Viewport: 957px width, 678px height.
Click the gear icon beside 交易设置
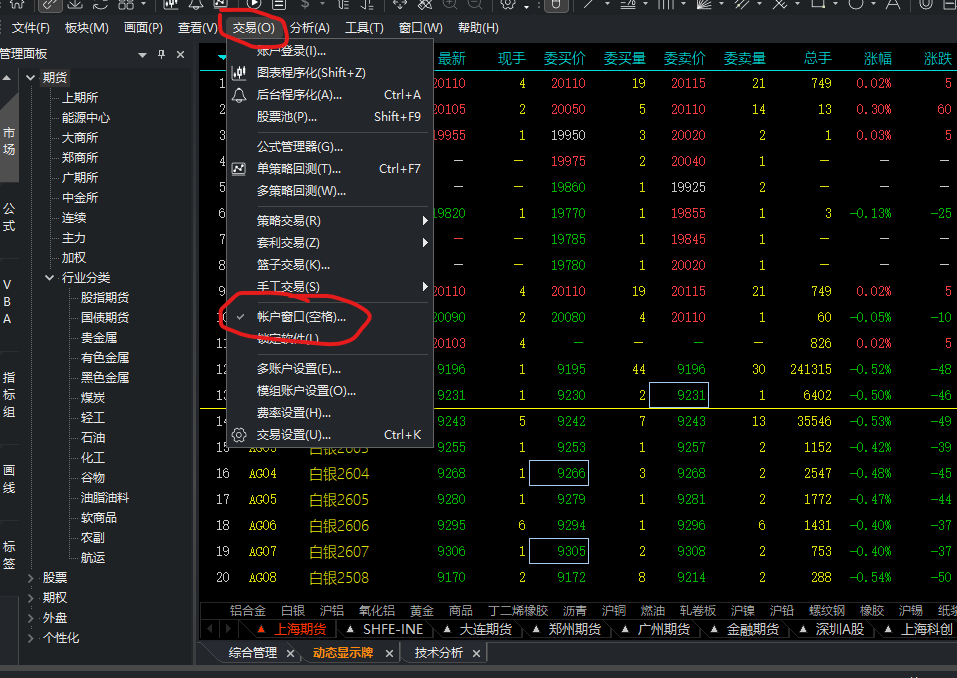(x=239, y=435)
